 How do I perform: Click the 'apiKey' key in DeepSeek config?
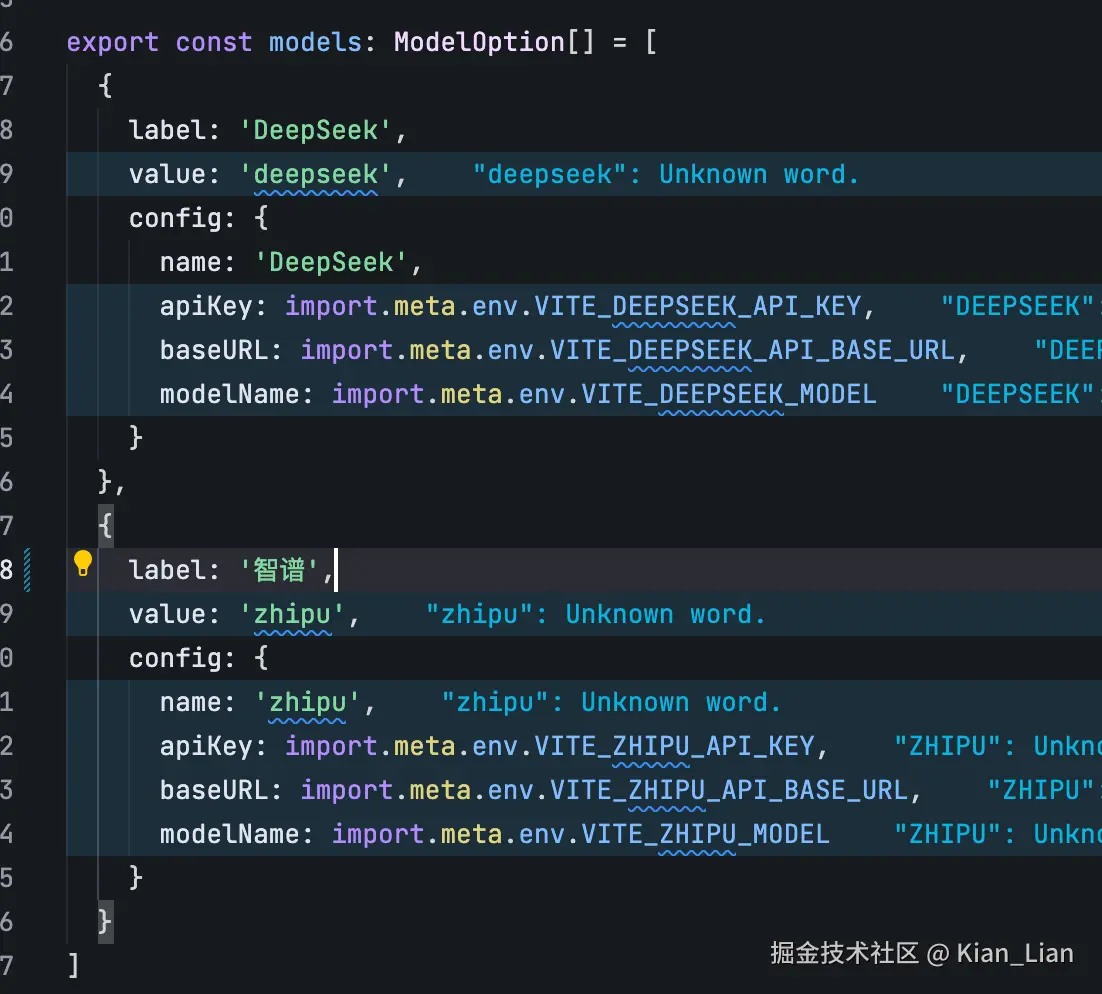(x=206, y=306)
